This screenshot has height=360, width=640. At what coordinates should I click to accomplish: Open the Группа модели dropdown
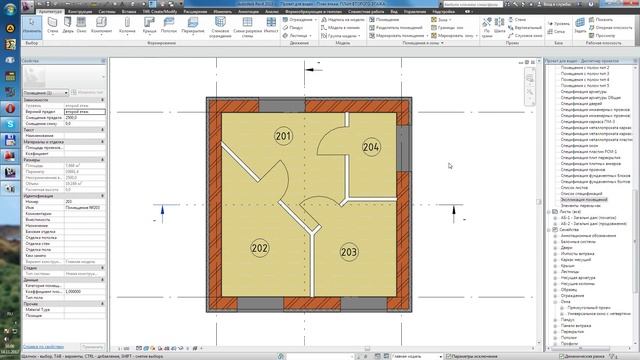[359, 36]
